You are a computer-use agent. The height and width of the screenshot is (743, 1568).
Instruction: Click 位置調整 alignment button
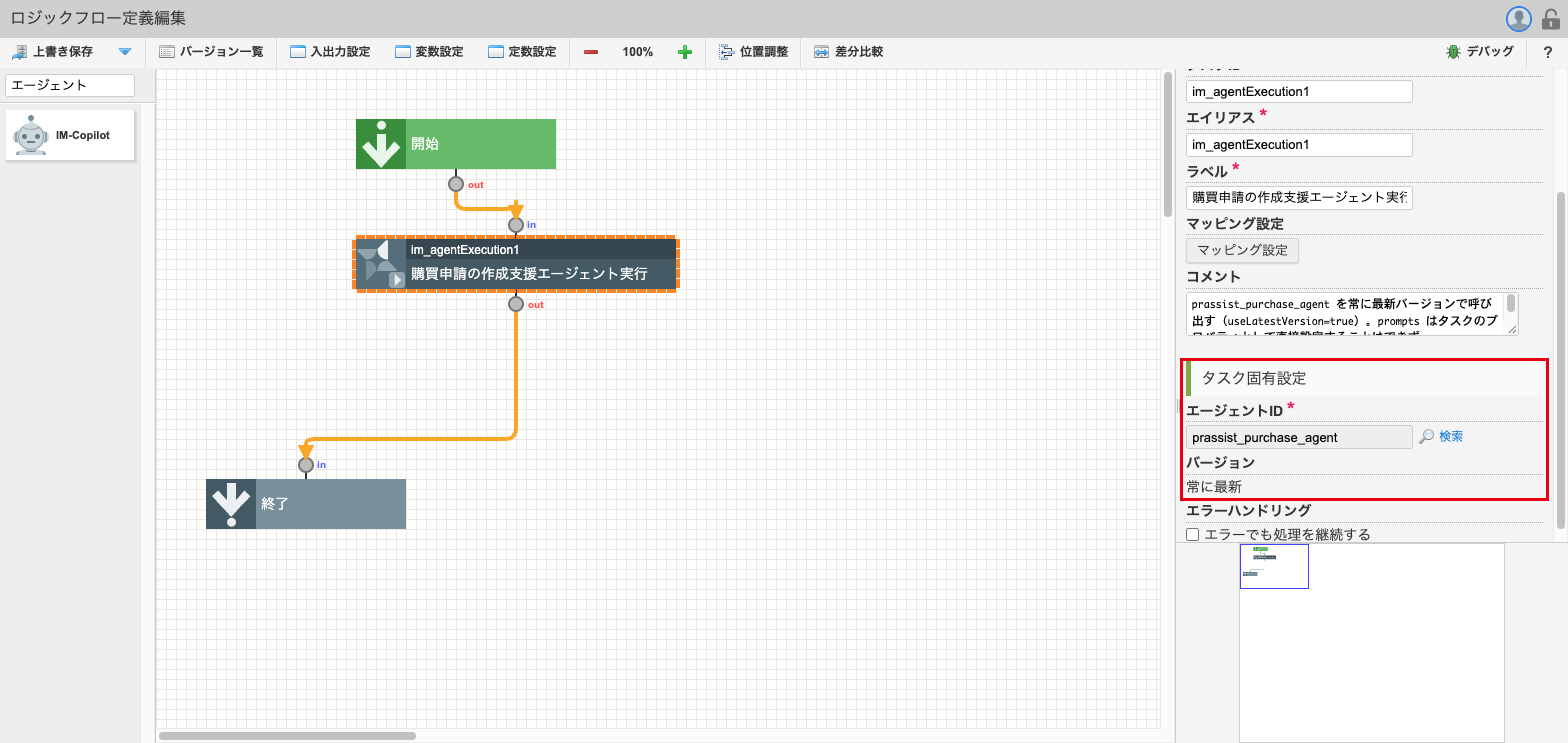click(753, 52)
